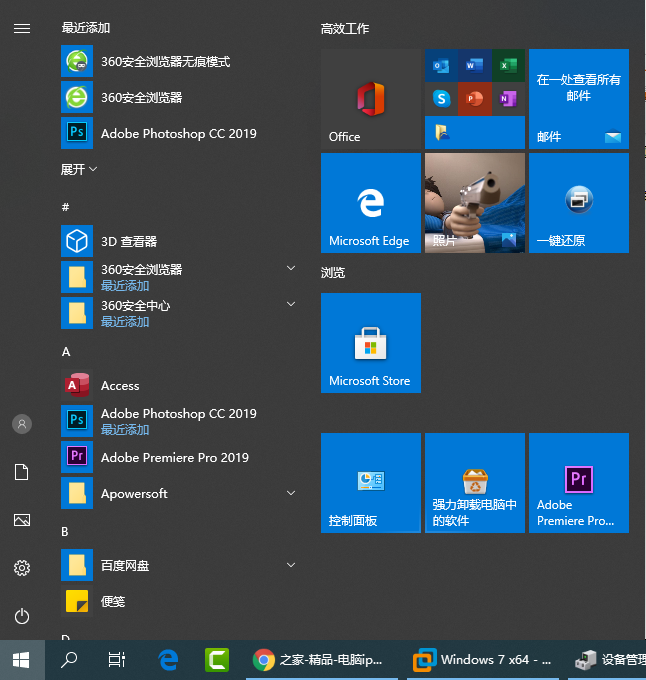Open the 便笺 sticky notes app
Viewport: 646px width, 680px height.
[x=179, y=601]
